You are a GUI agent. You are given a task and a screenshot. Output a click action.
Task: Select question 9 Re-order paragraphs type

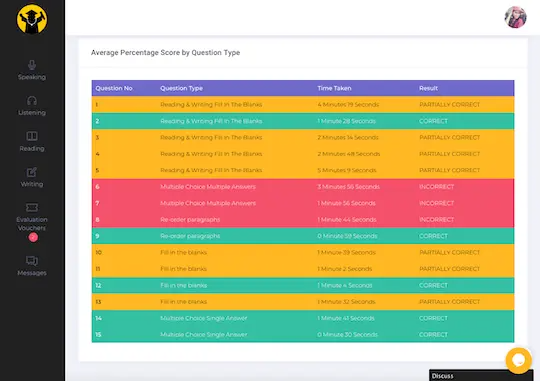190,236
